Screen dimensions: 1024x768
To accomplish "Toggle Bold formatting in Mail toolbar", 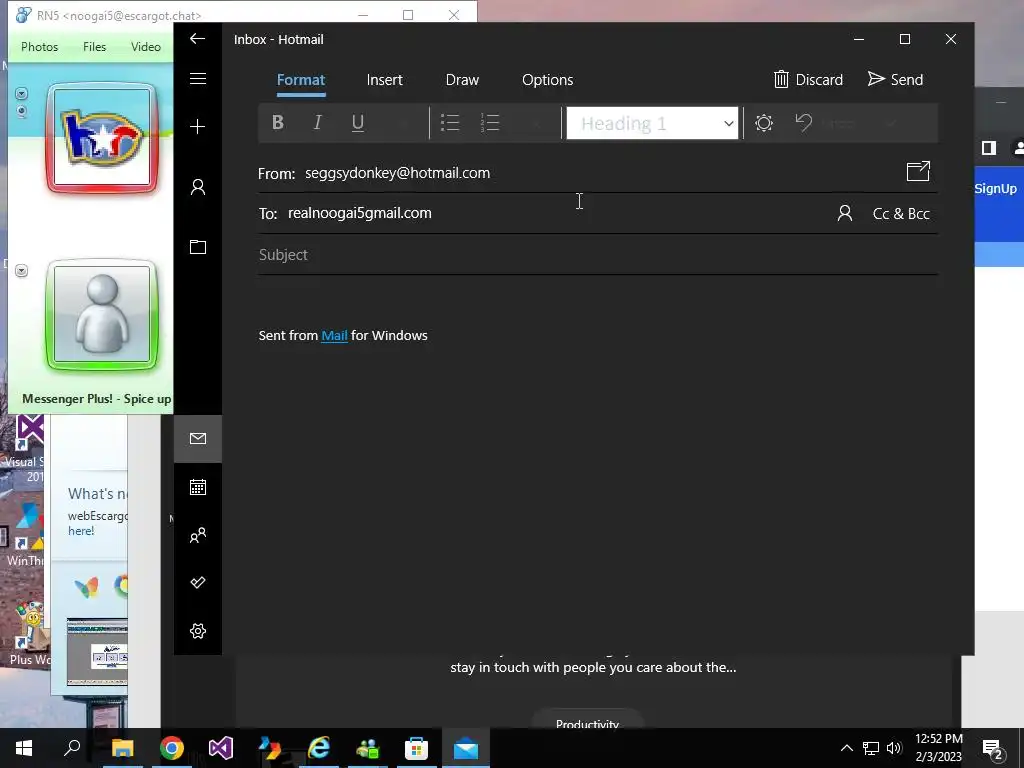I will (278, 123).
